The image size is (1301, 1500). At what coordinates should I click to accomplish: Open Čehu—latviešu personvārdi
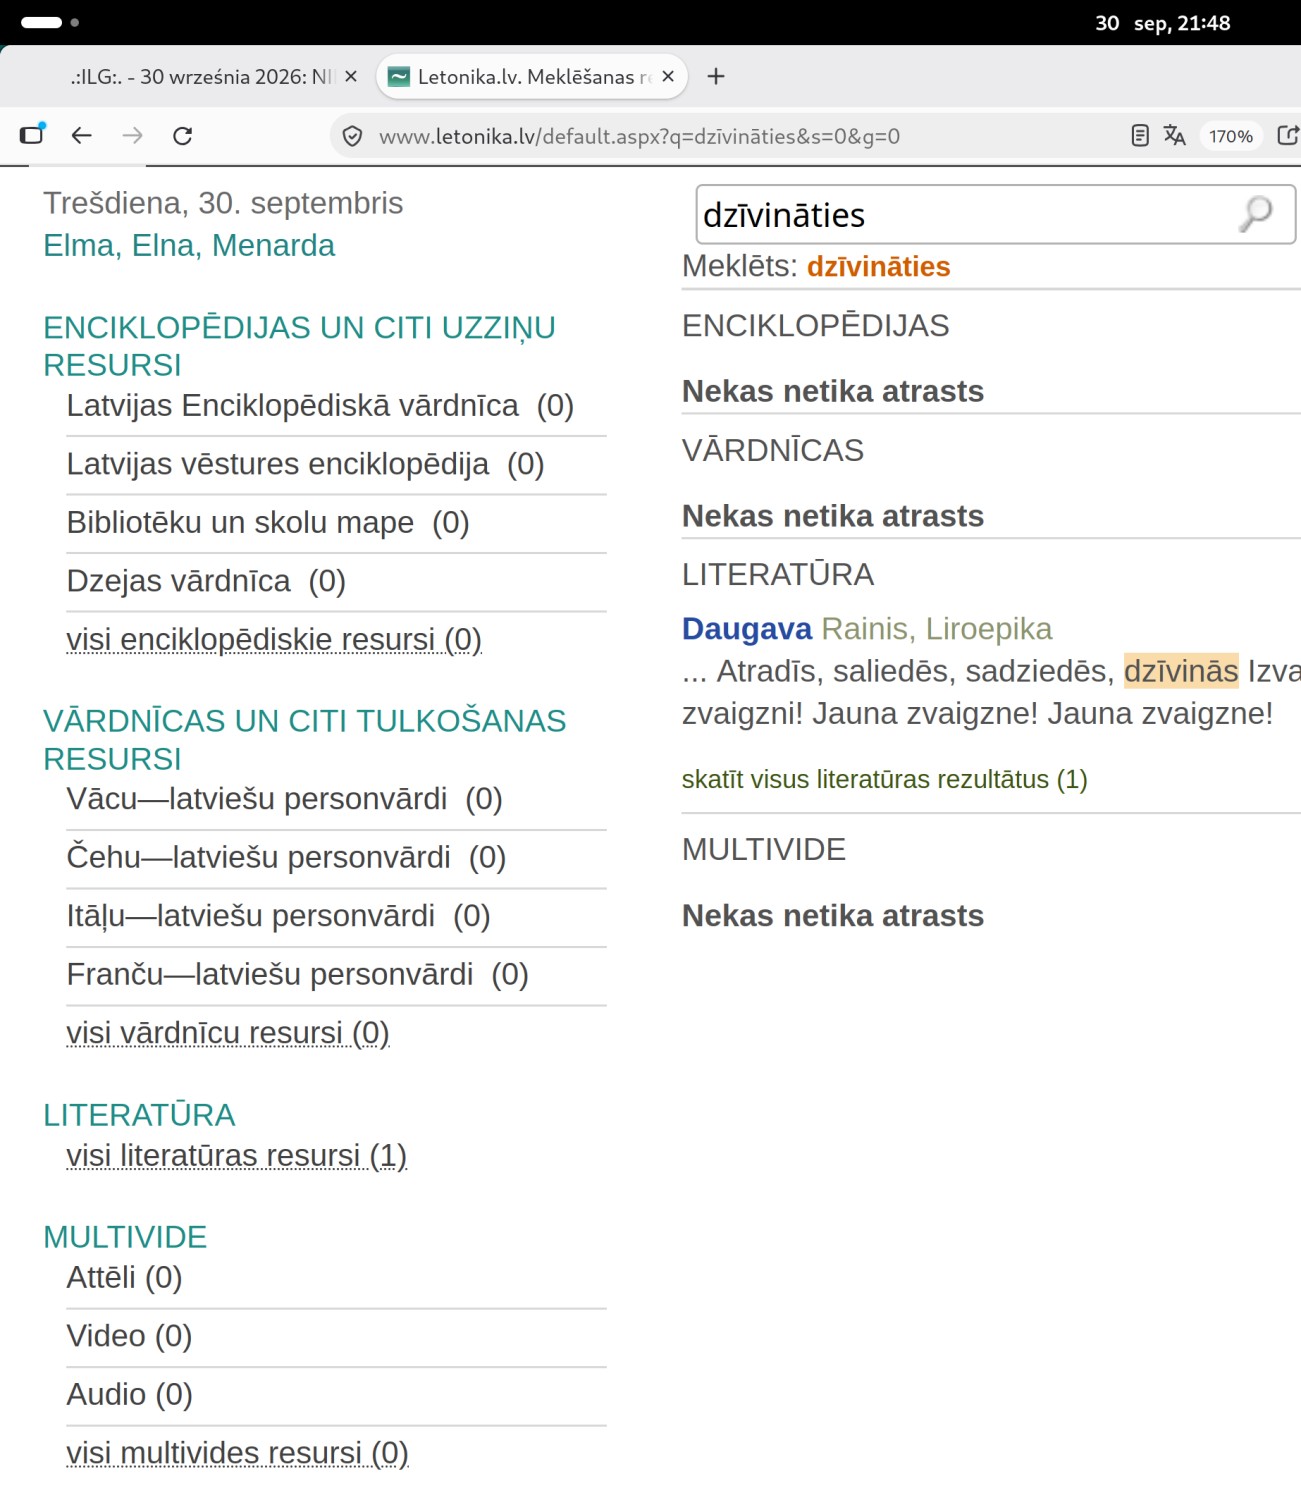(x=286, y=857)
